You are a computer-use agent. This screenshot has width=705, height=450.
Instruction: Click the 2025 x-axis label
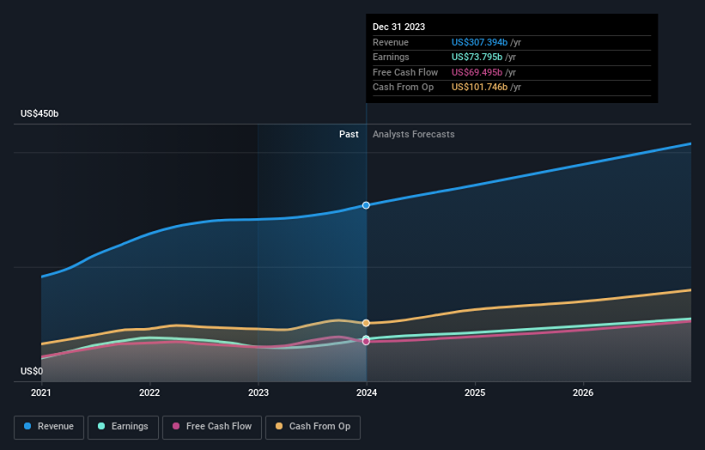pyautogui.click(x=475, y=393)
